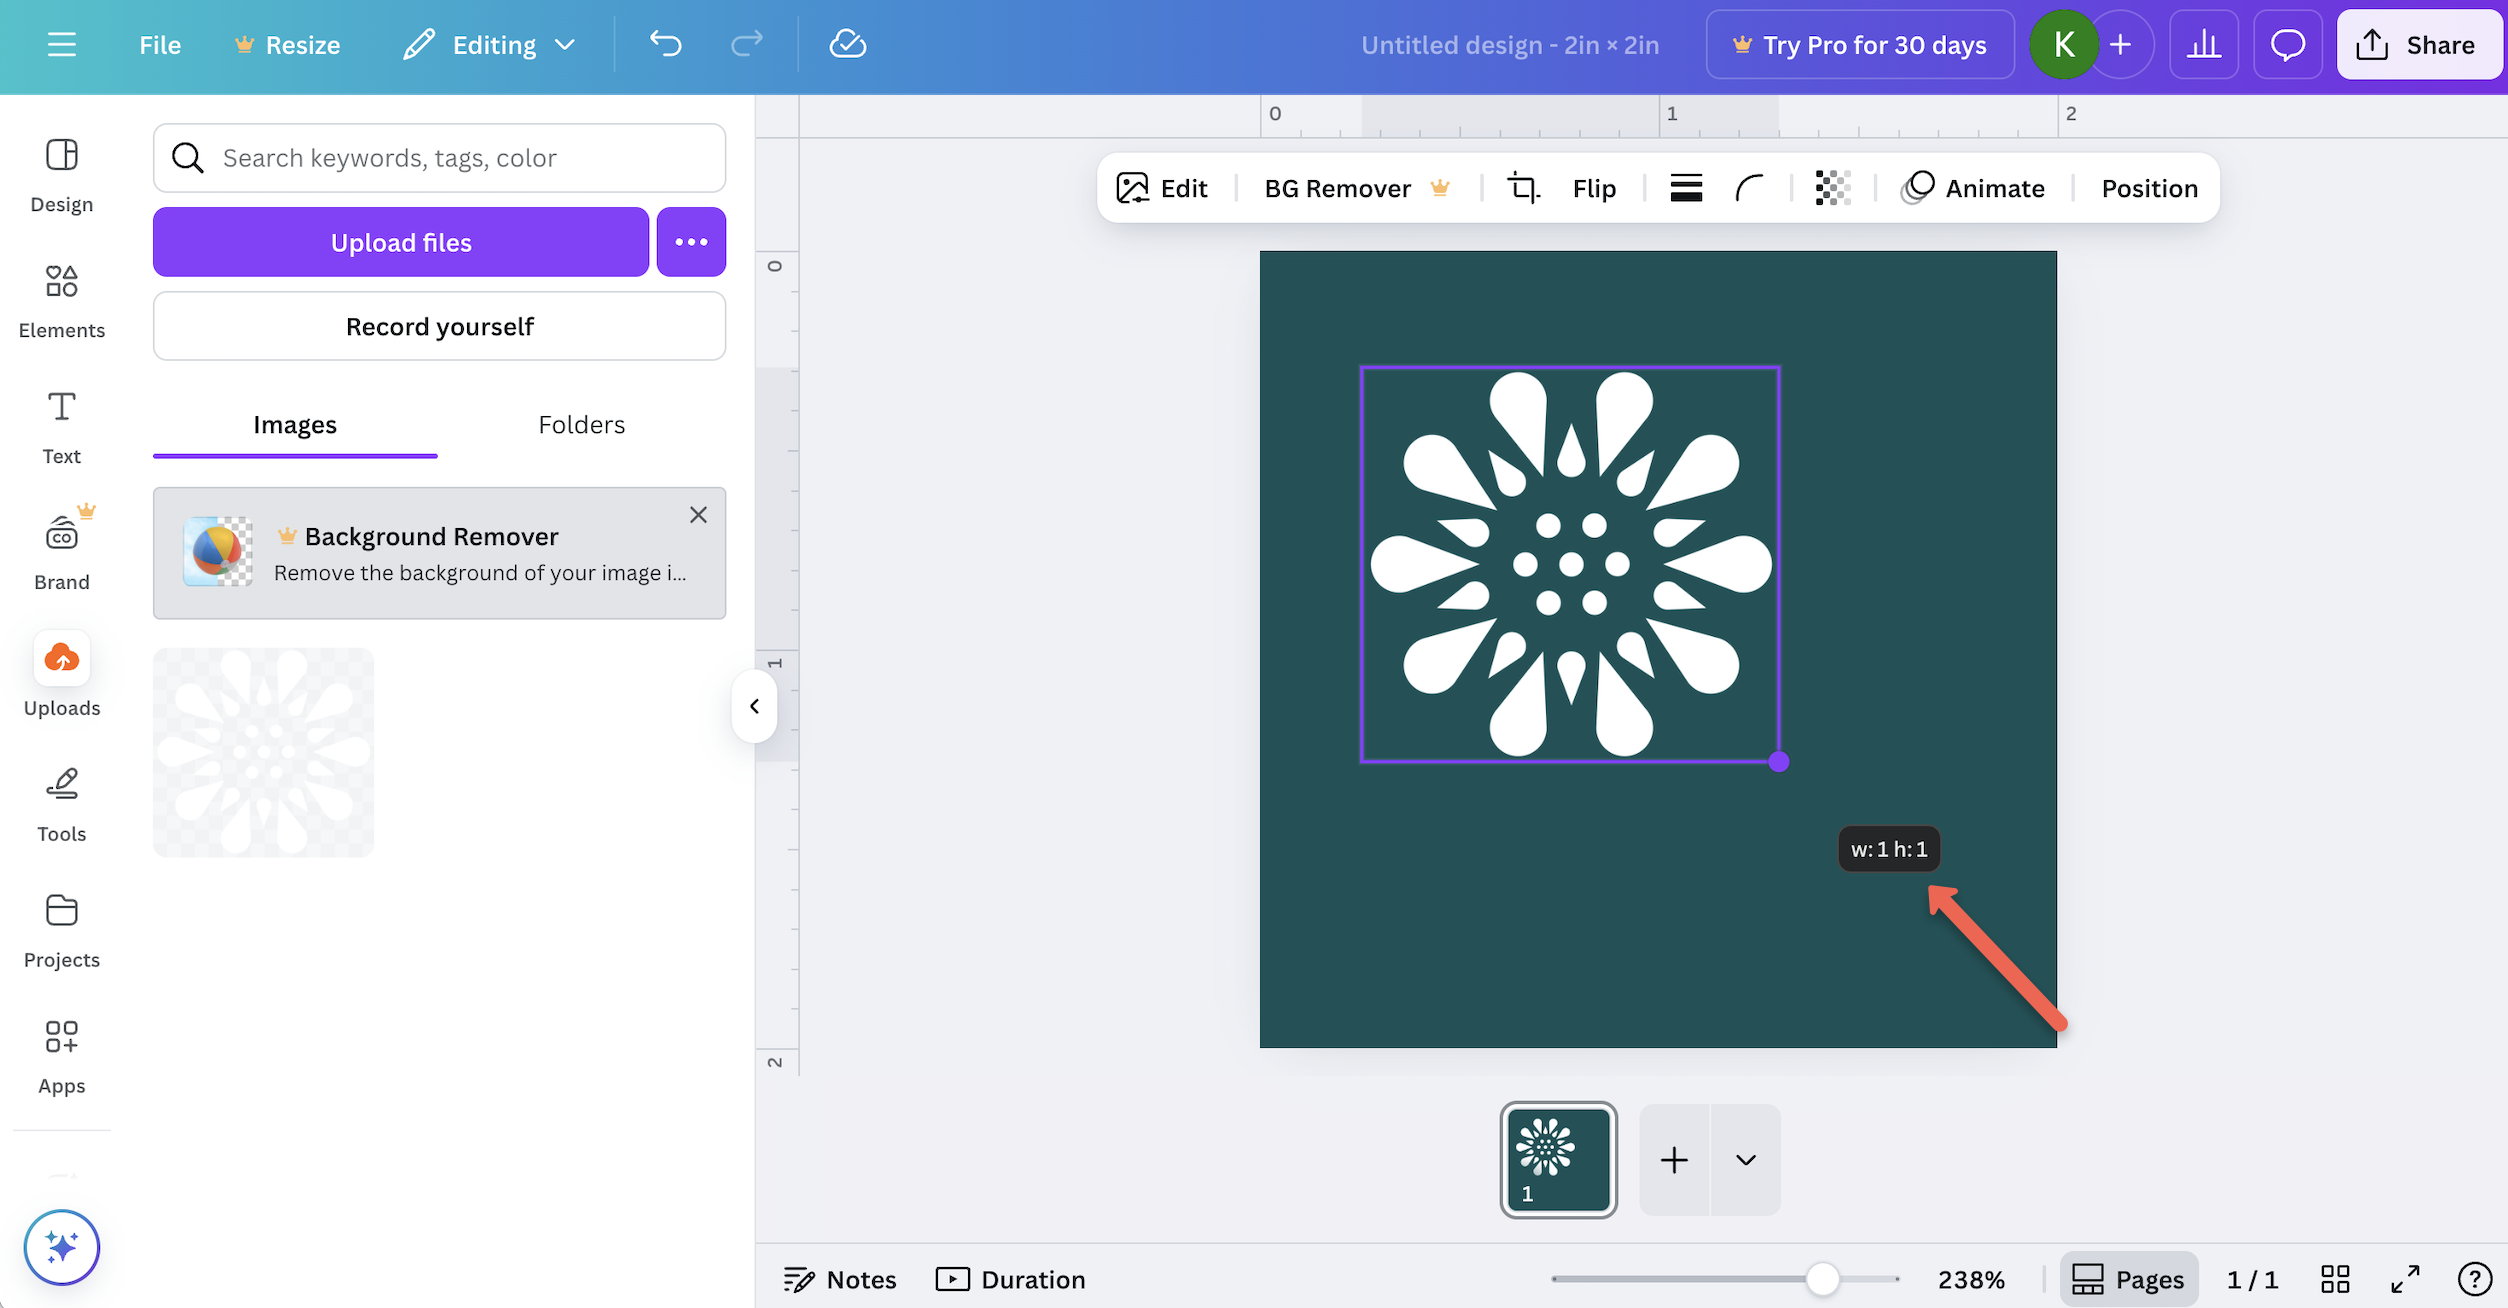The height and width of the screenshot is (1308, 2508).
Task: Open grid view of pages
Action: click(x=2335, y=1279)
